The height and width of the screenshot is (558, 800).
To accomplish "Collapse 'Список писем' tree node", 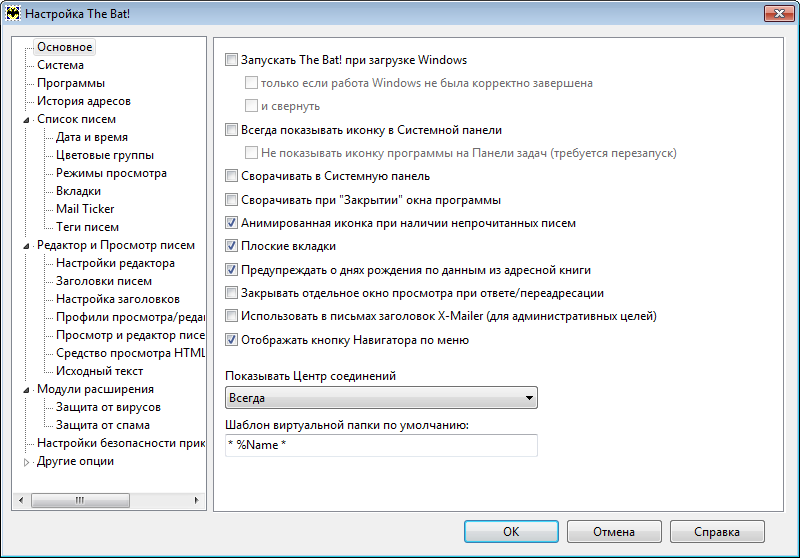I will pyautogui.click(x=27, y=120).
